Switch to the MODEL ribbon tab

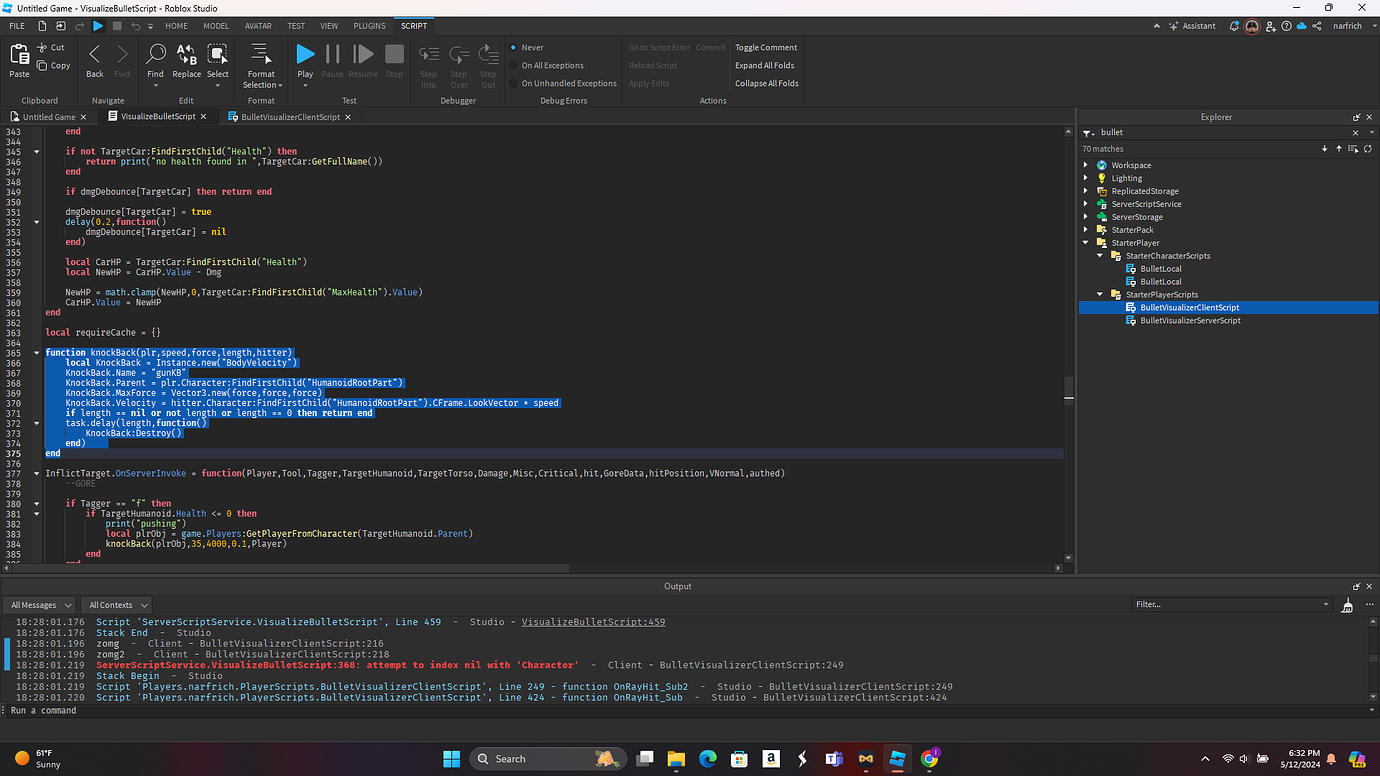215,26
